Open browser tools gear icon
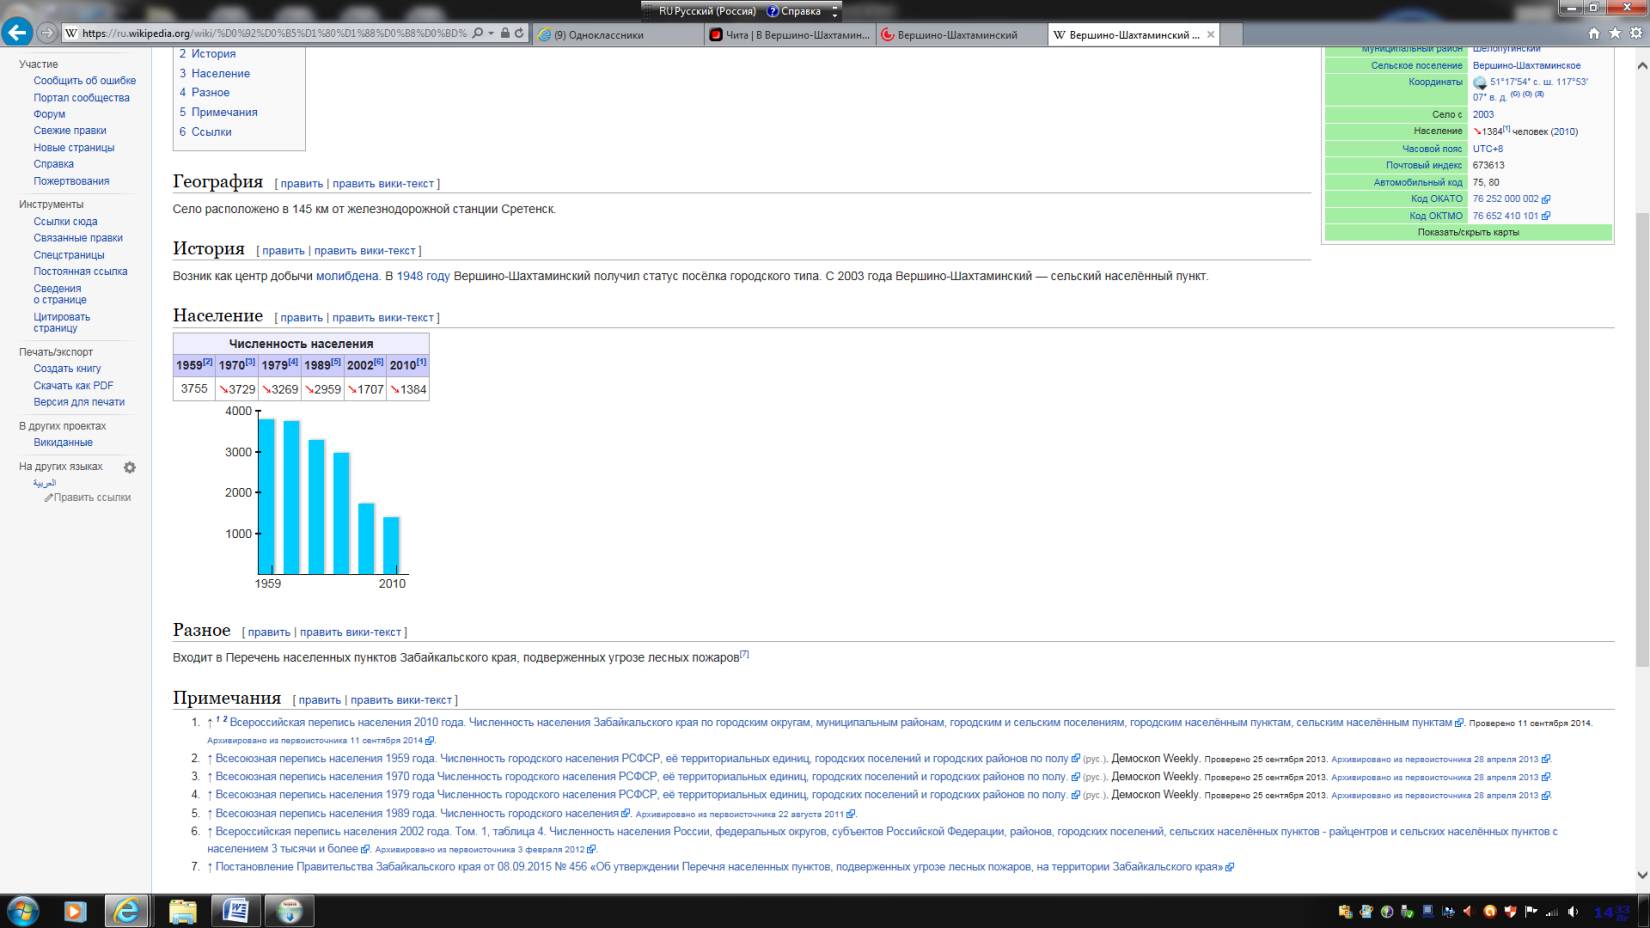 1636,33
